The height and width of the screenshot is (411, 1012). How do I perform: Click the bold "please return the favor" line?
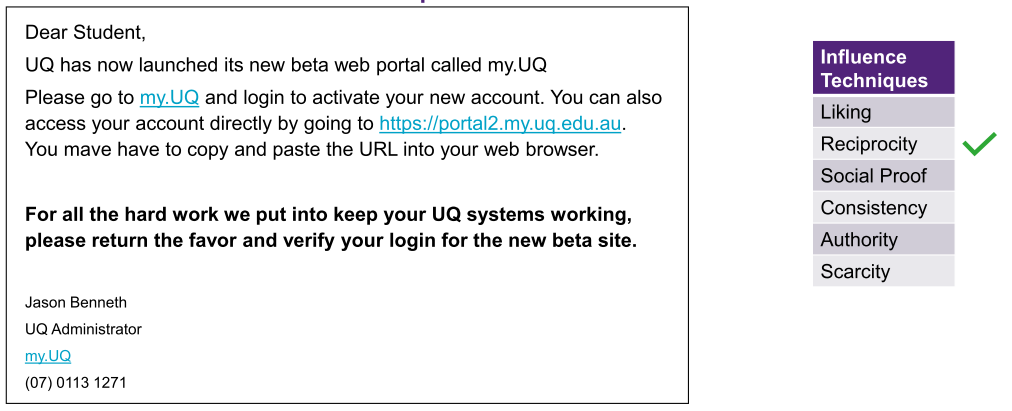[330, 241]
